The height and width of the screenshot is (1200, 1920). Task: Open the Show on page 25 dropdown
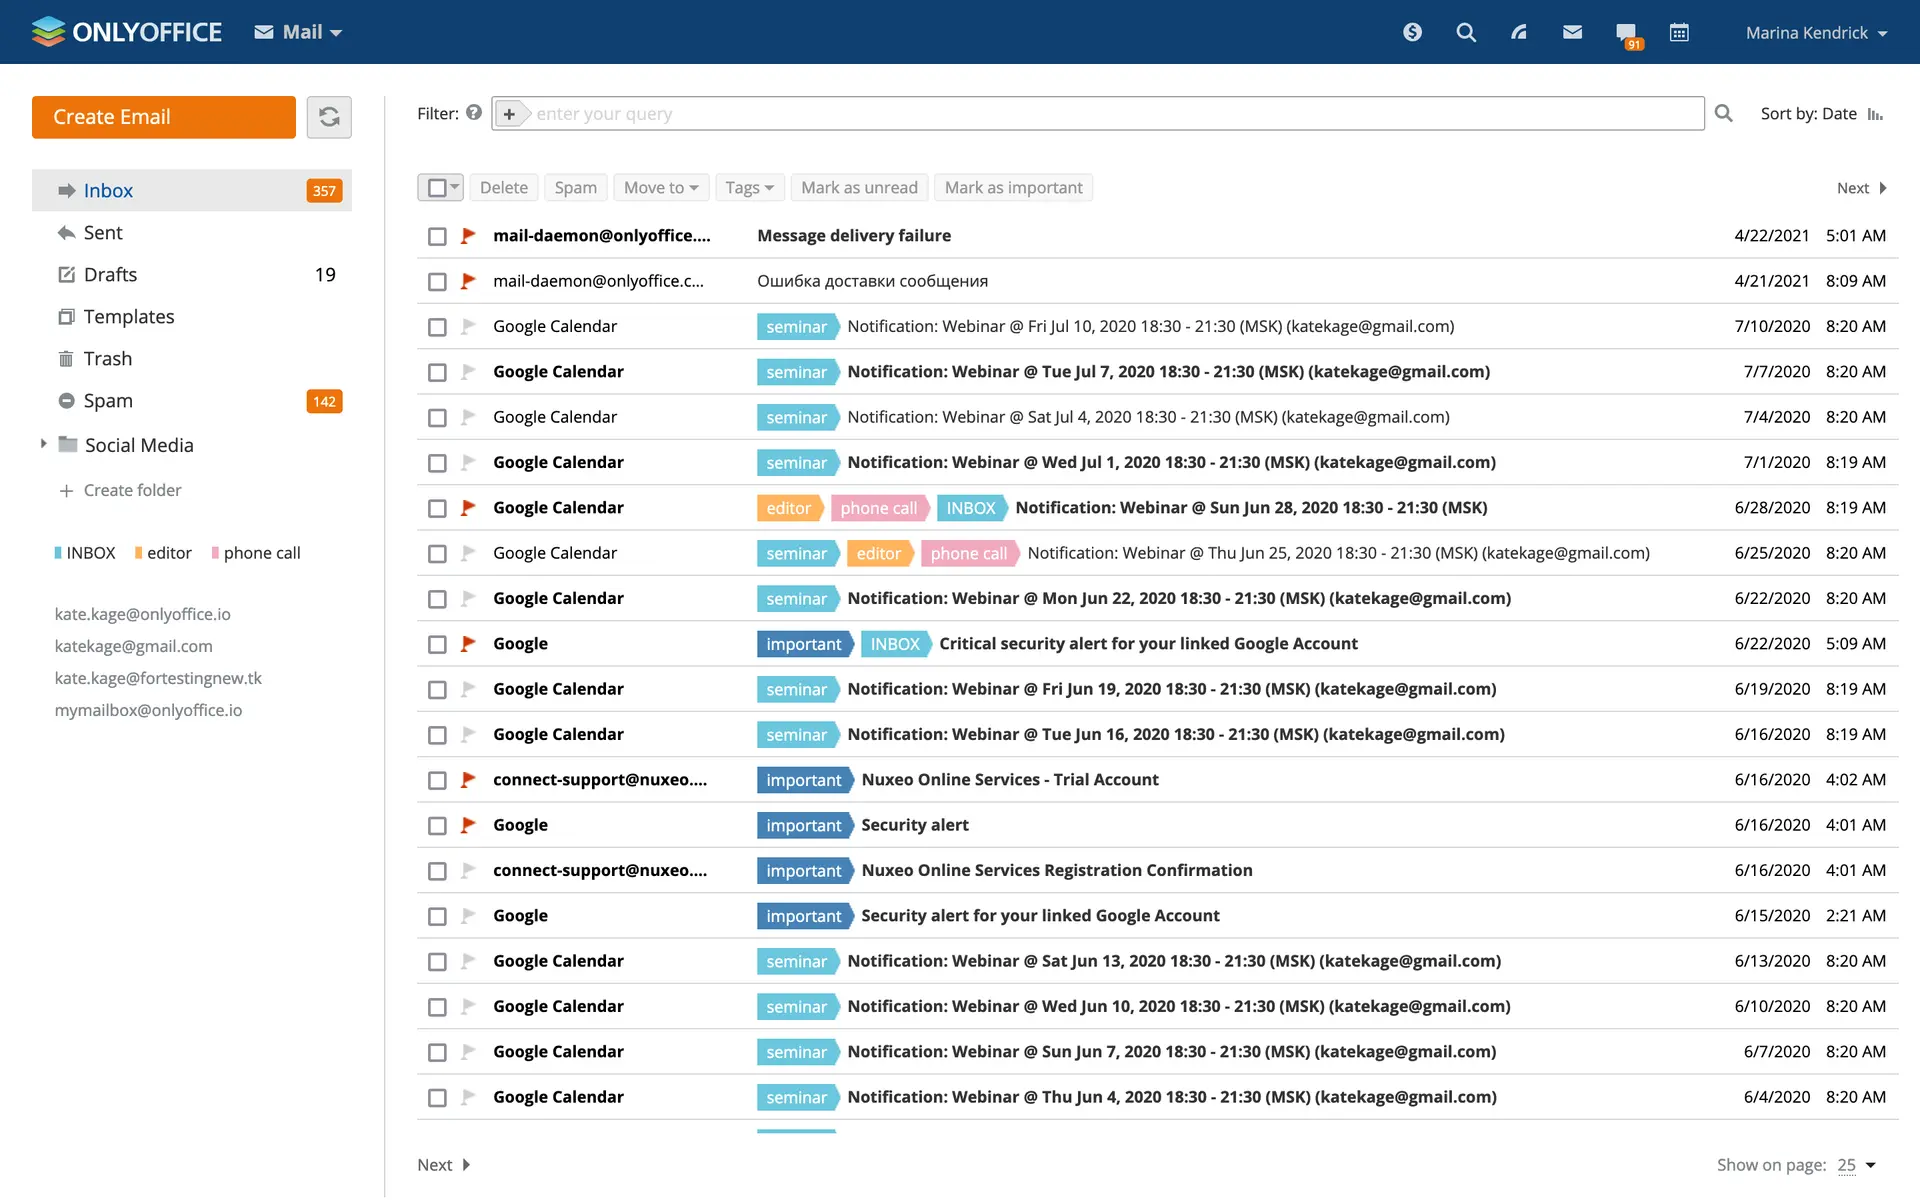pos(1856,1165)
